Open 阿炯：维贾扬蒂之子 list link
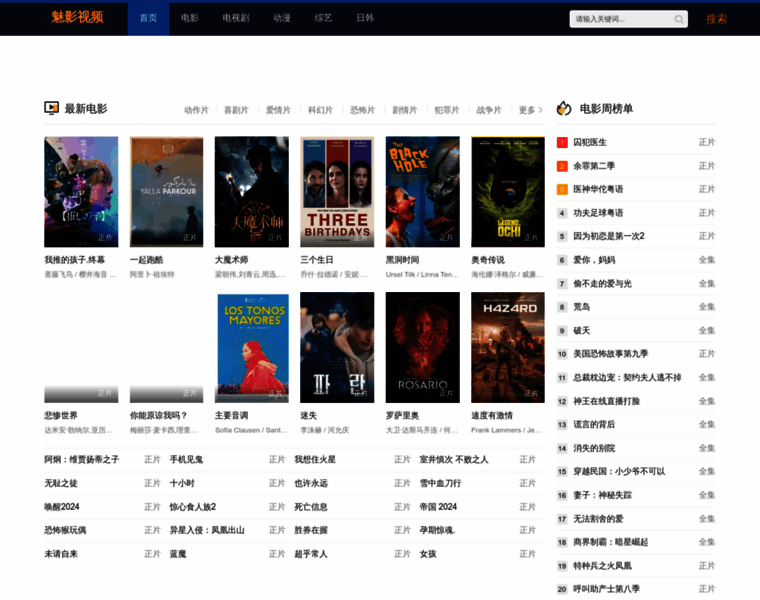 (82, 459)
